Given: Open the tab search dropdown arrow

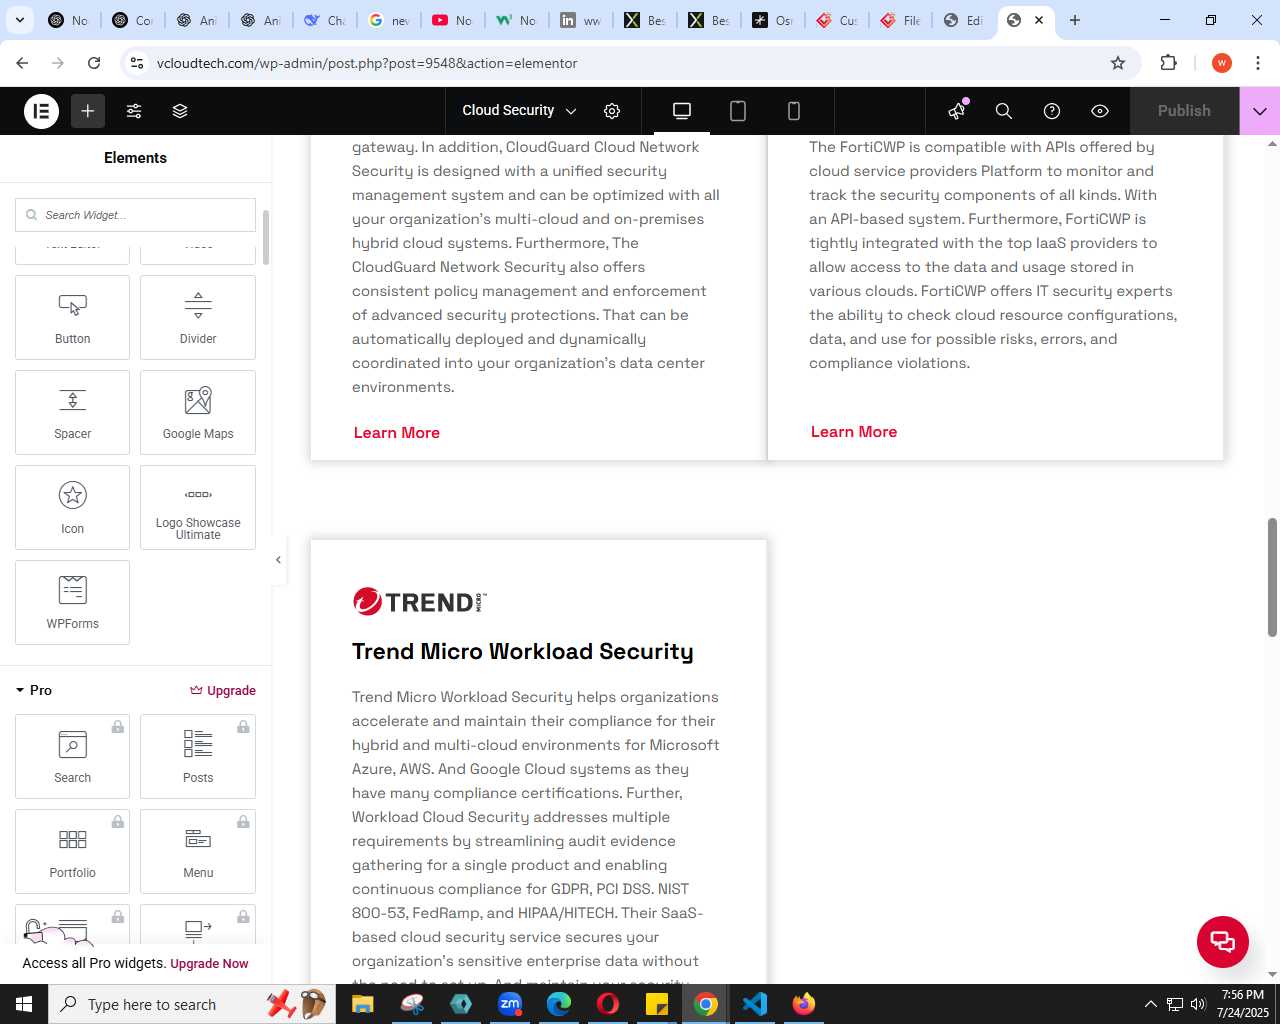Looking at the screenshot, I should [19, 20].
